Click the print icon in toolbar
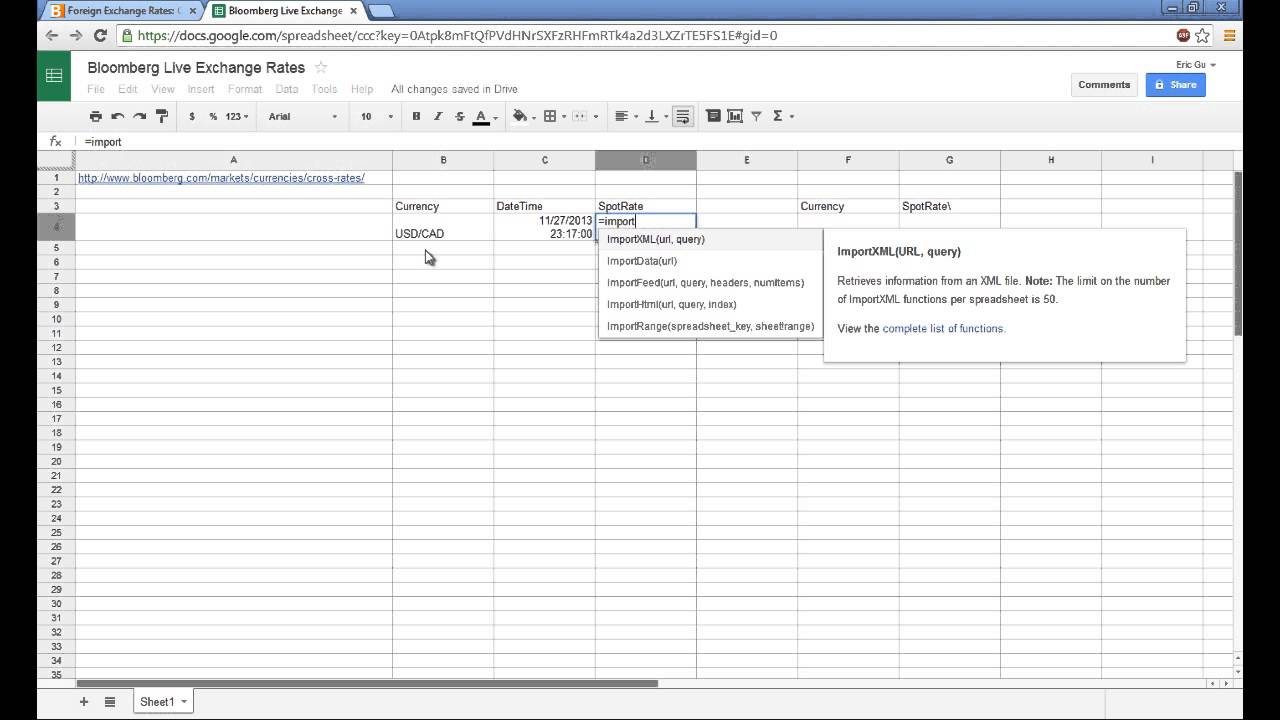This screenshot has height=720, width=1280. 96,116
